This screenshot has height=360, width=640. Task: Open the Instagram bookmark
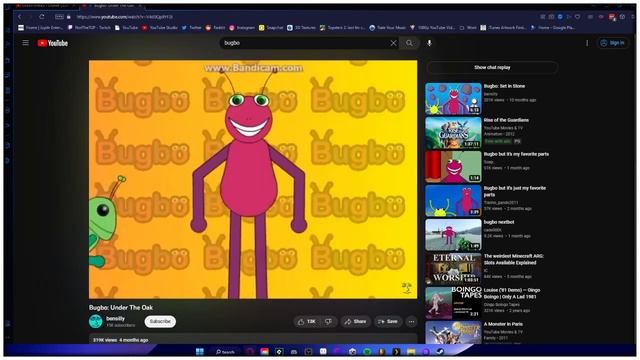pyautogui.click(x=242, y=28)
